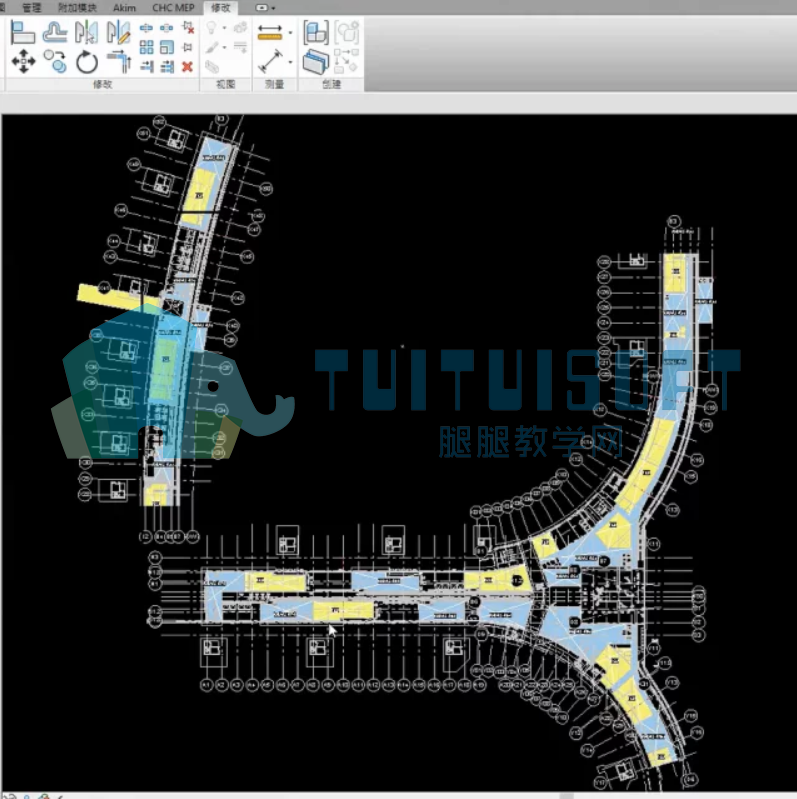Click the red Delete icon
Image resolution: width=797 pixels, height=799 pixels.
pyautogui.click(x=188, y=67)
